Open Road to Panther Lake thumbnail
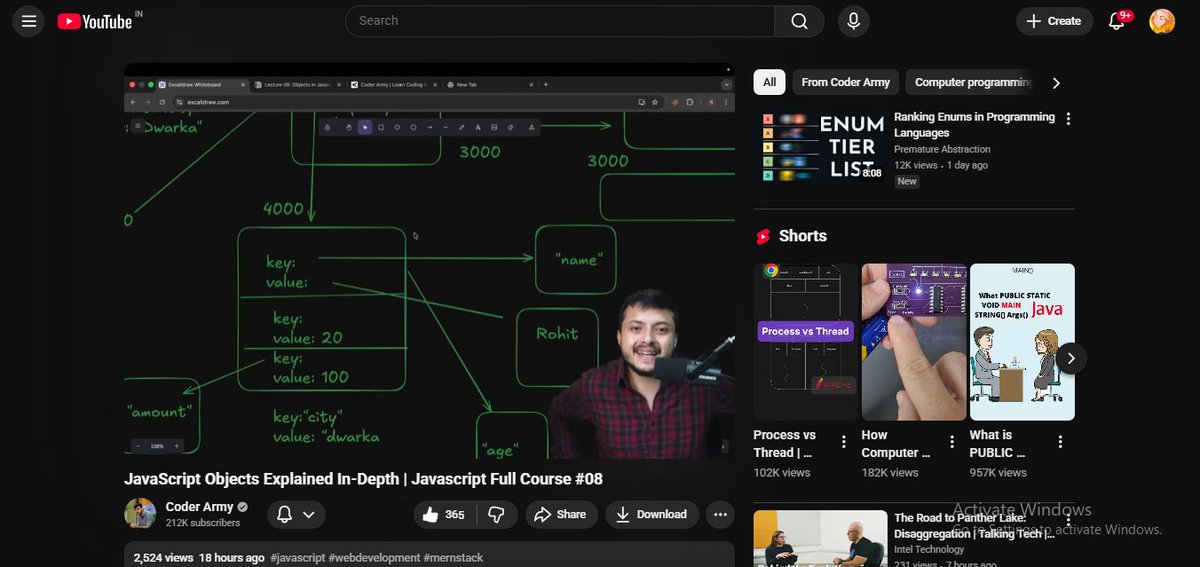 (820, 539)
